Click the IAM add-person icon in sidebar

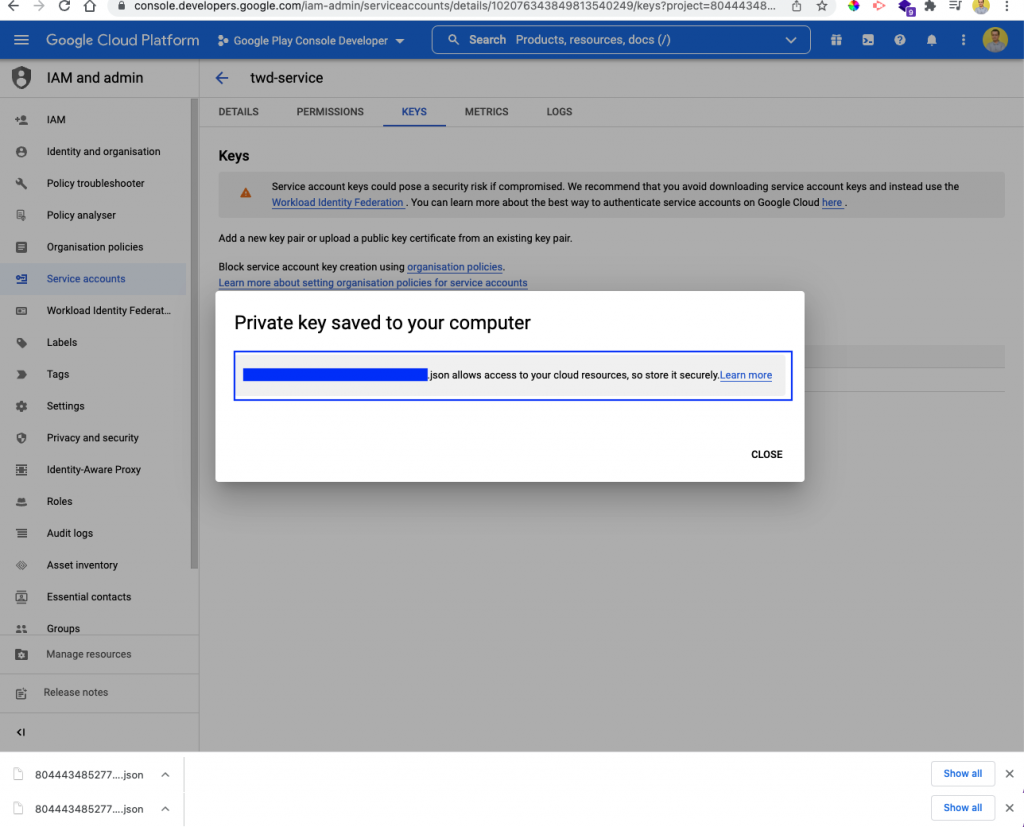21,120
